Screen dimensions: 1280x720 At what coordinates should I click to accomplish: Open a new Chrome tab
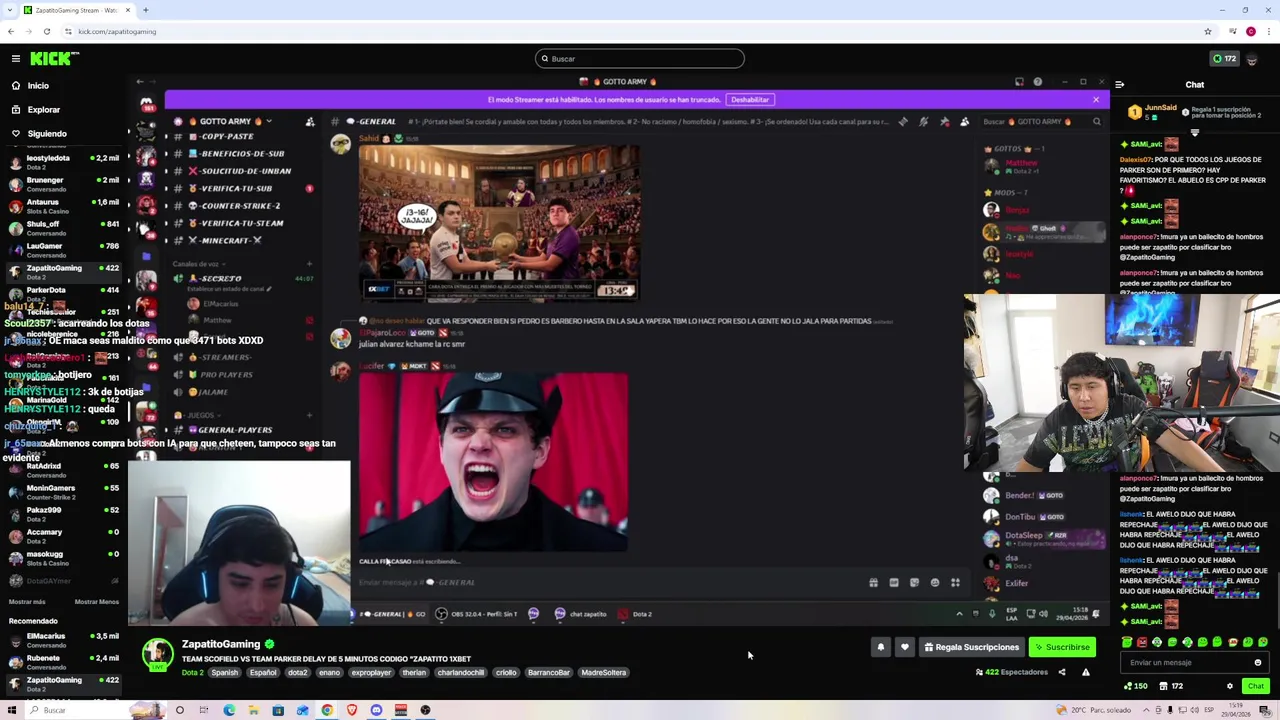pyautogui.click(x=145, y=10)
